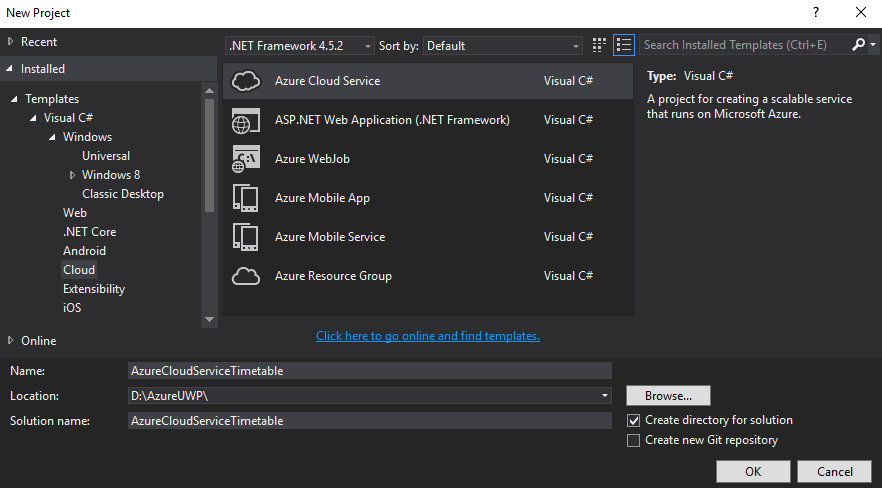The width and height of the screenshot is (882, 488).
Task: Click the Search Installed Templates box
Action: (x=745, y=45)
